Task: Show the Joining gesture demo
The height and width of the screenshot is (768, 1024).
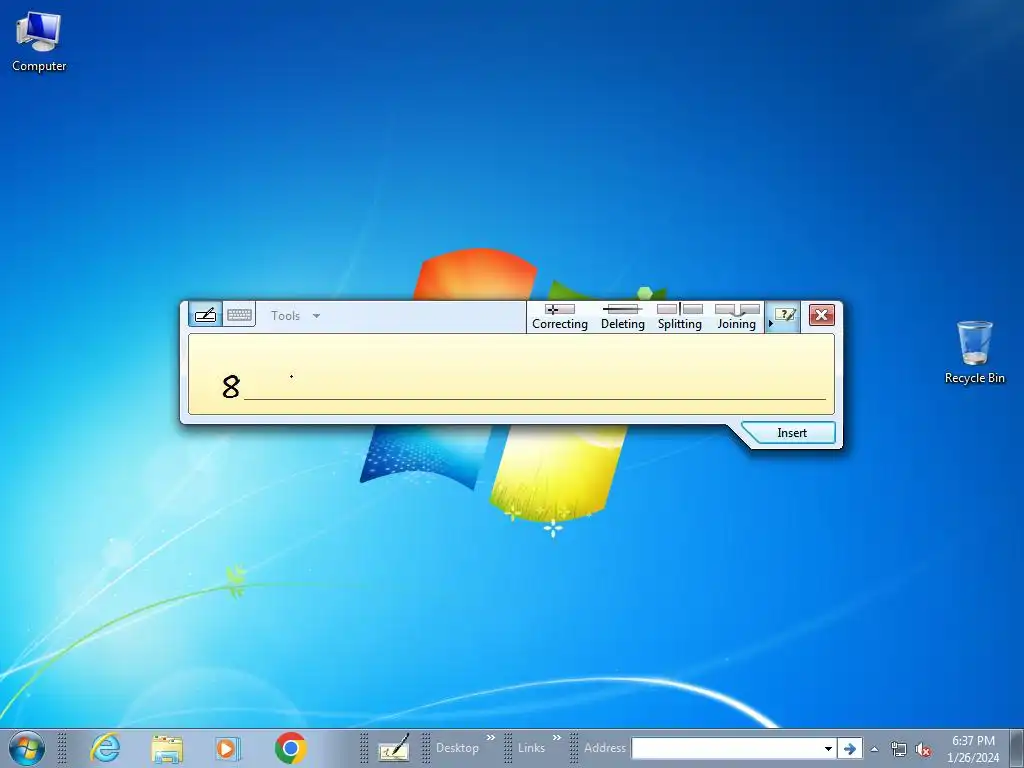Action: [737, 317]
